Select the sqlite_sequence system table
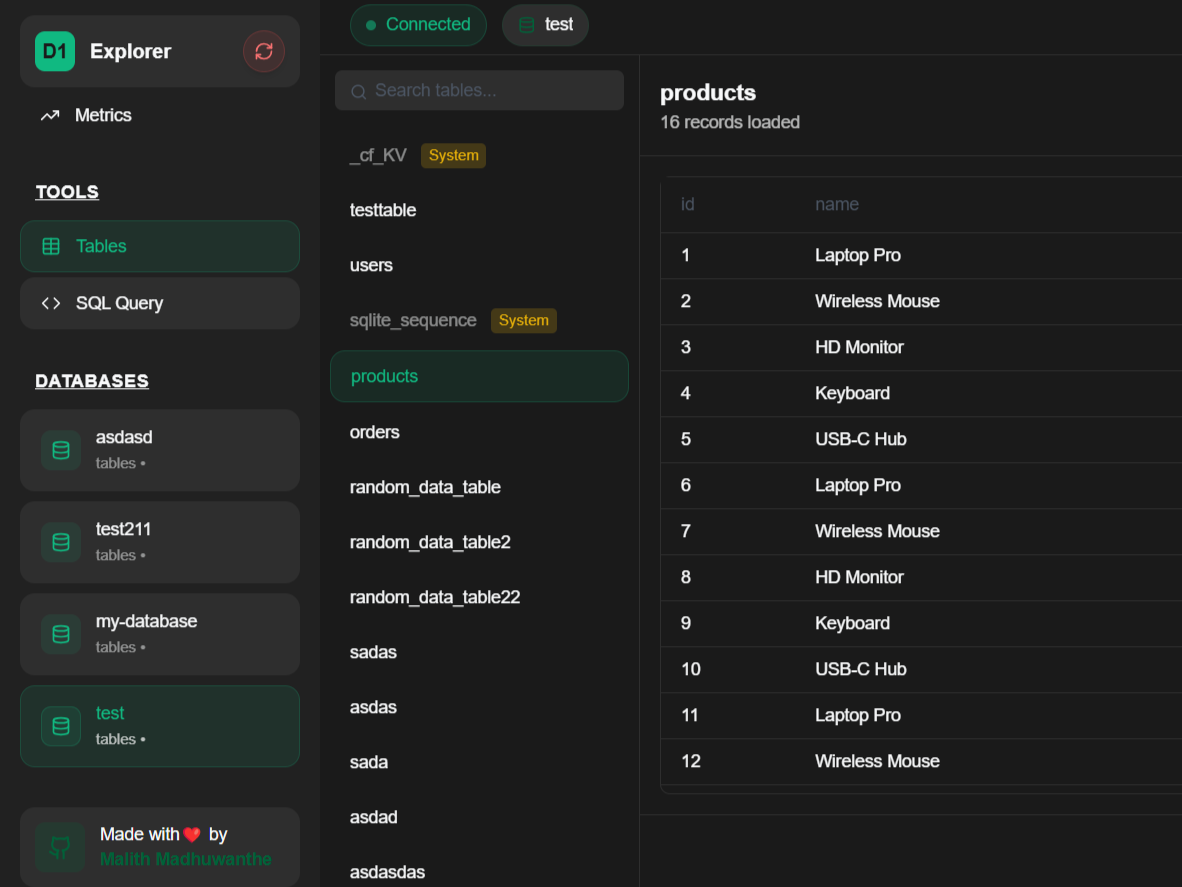Viewport: 1182px width, 887px height. click(413, 320)
